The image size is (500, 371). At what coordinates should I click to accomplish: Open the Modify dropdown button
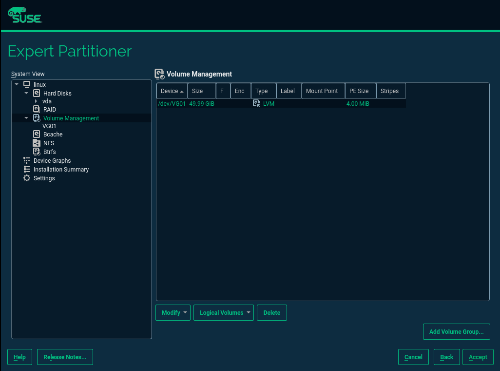click(x=173, y=313)
